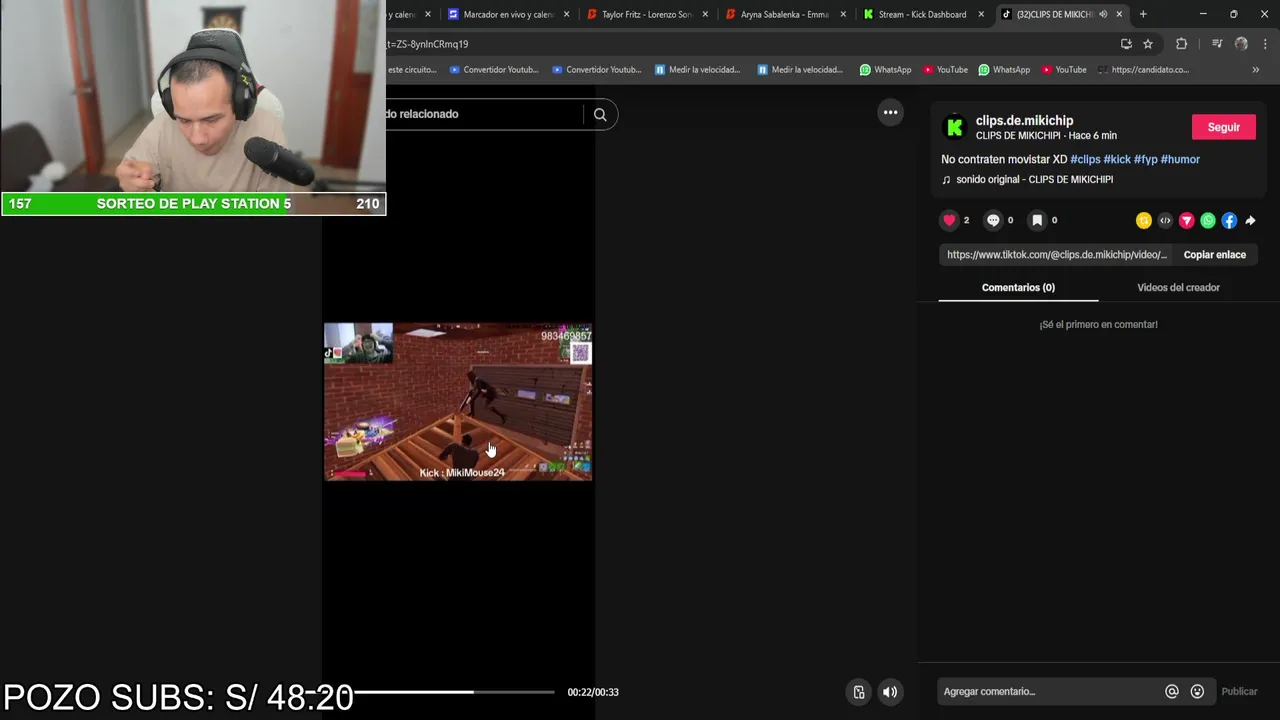The width and height of the screenshot is (1280, 720).
Task: Open comments via speech bubble icon
Action: click(993, 220)
